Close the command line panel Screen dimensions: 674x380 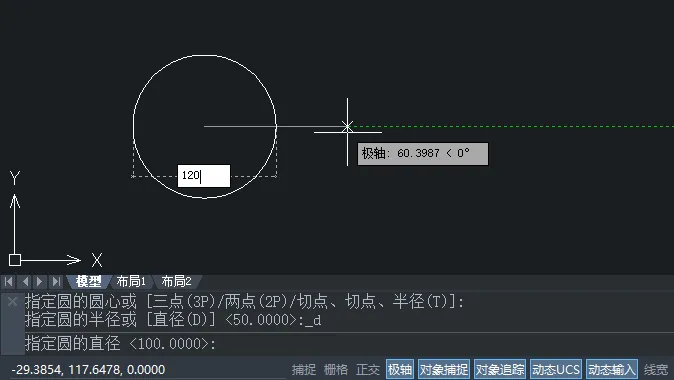[12, 302]
